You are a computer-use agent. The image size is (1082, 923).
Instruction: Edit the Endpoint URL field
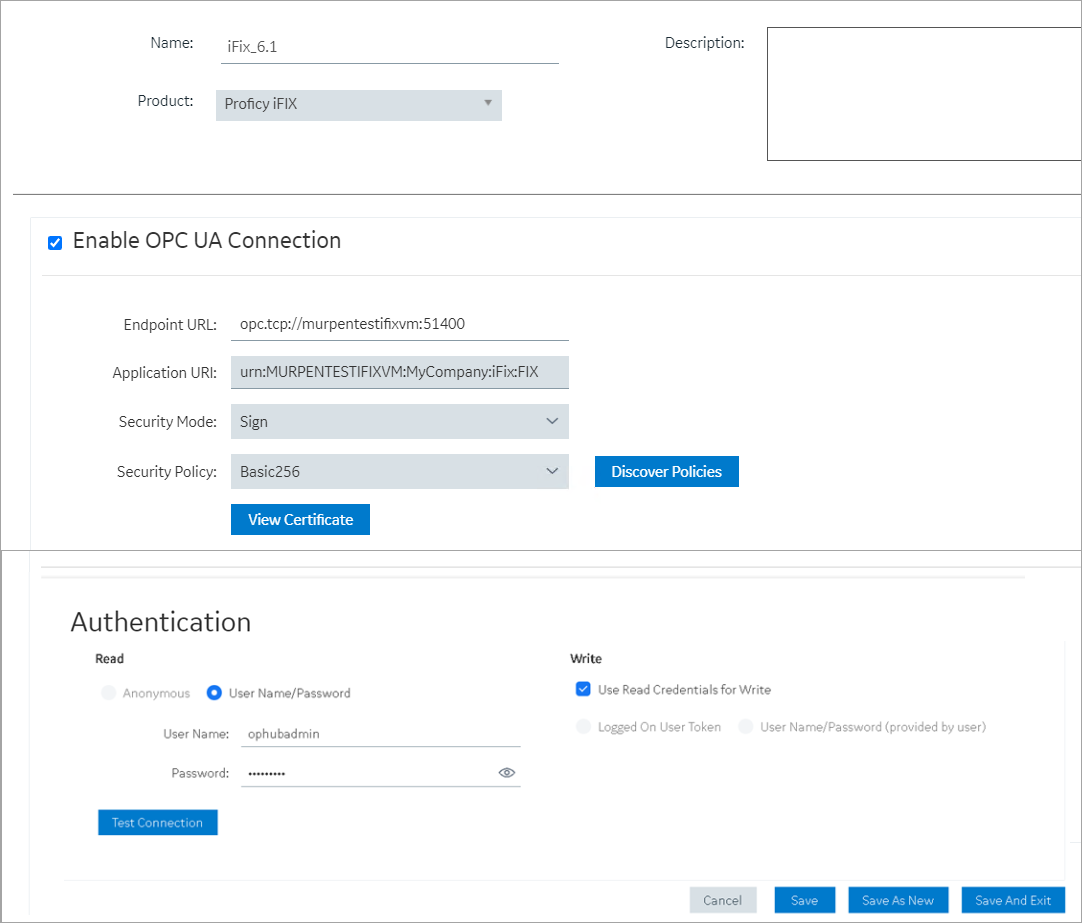pyautogui.click(x=400, y=324)
